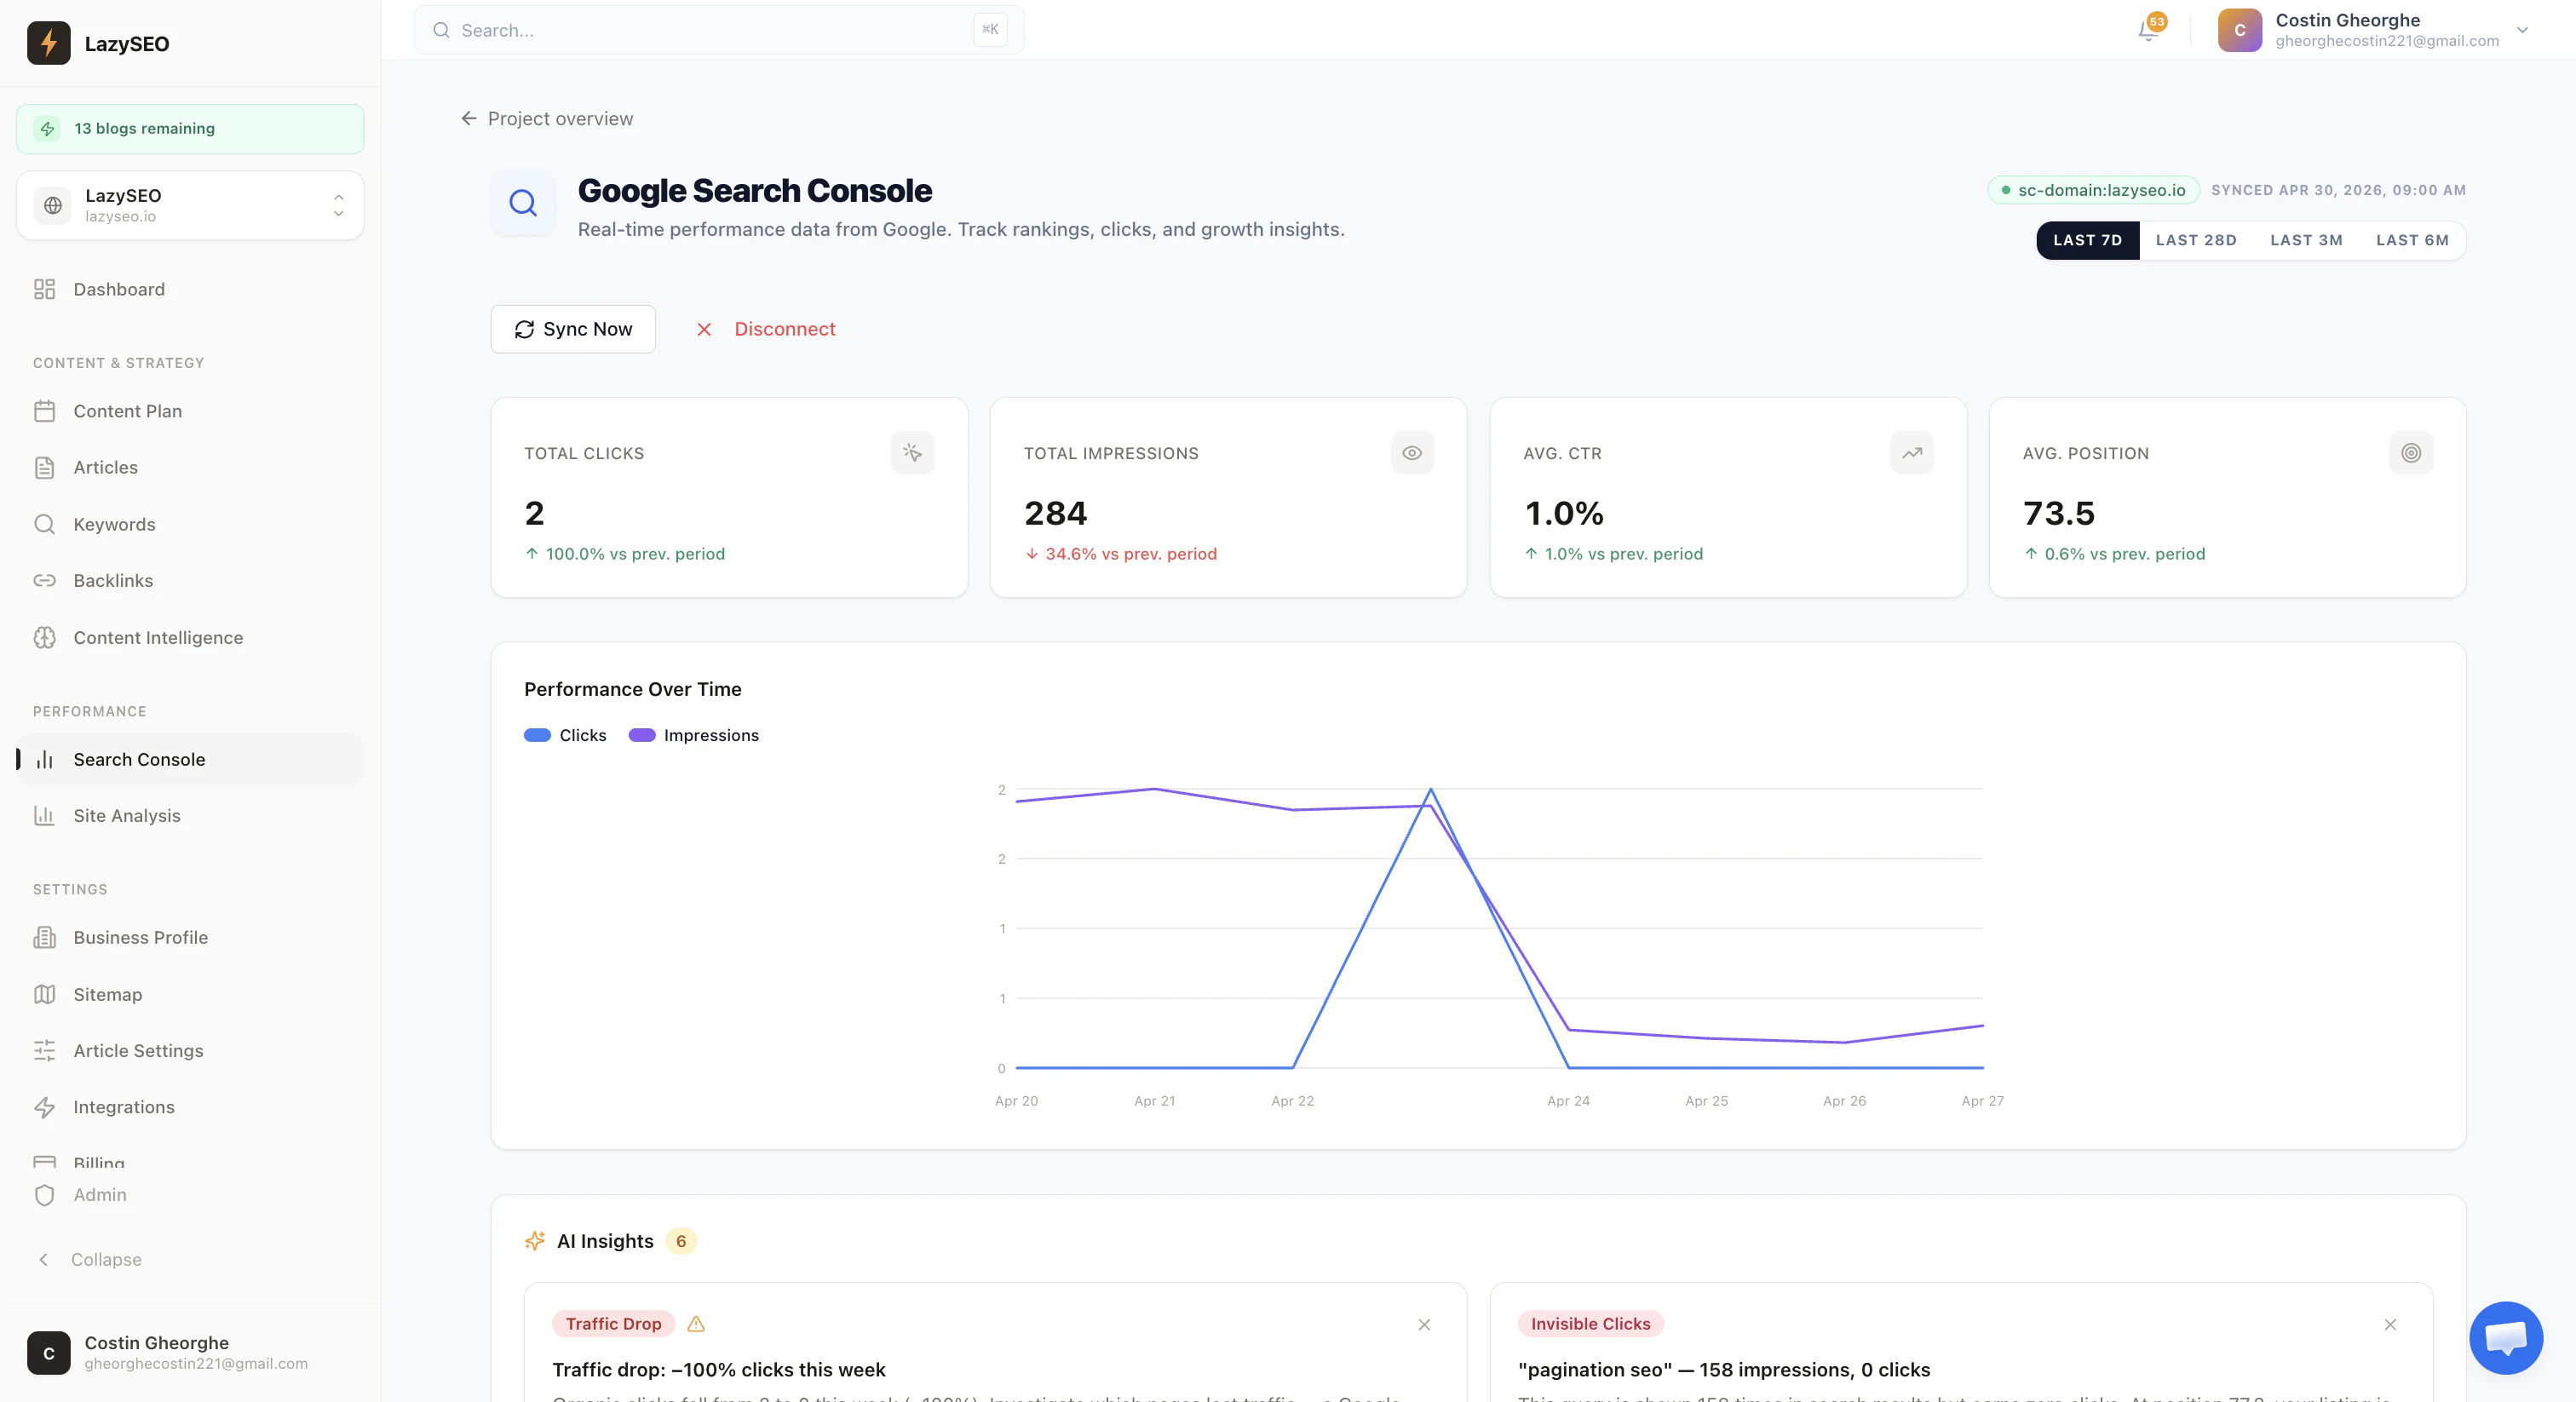Click the Avg. Position target icon
The width and height of the screenshot is (2576, 1402).
(x=2411, y=453)
